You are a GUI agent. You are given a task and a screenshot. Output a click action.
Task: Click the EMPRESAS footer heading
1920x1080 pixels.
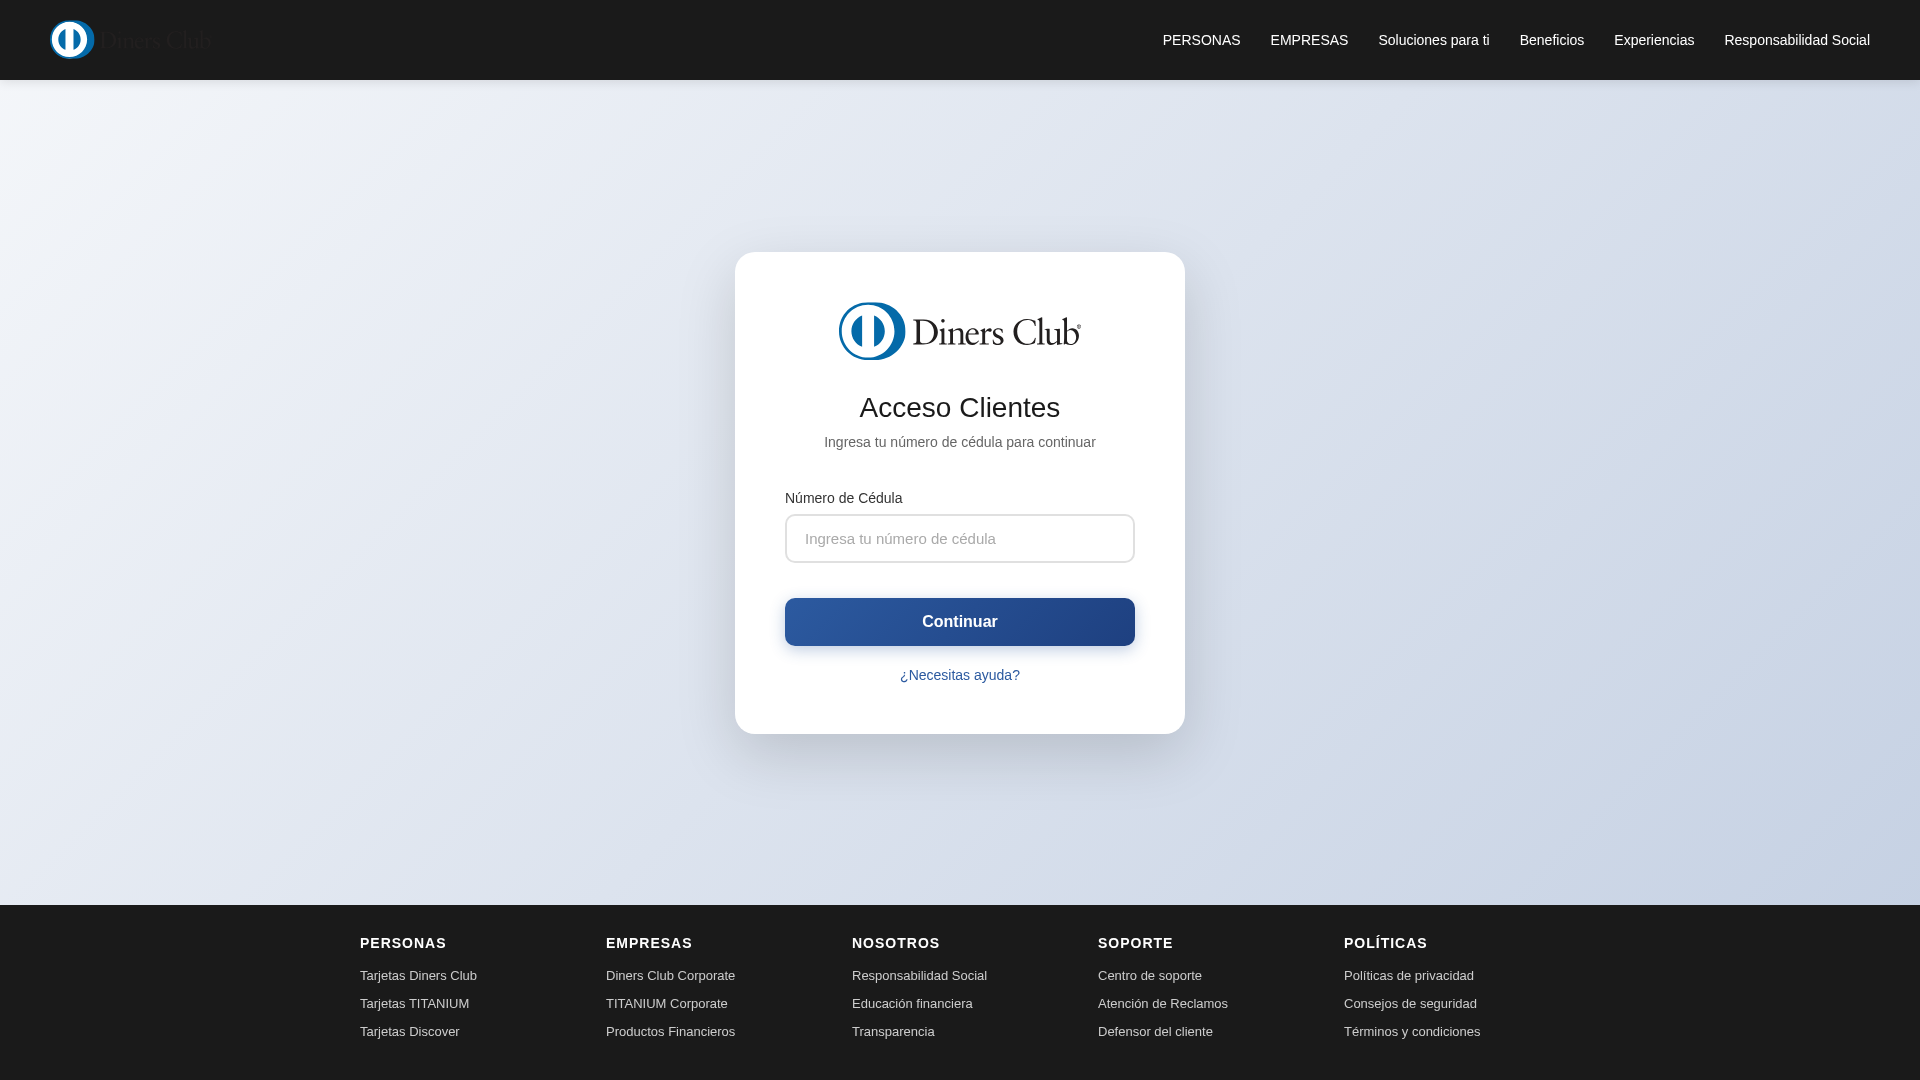[x=649, y=943]
